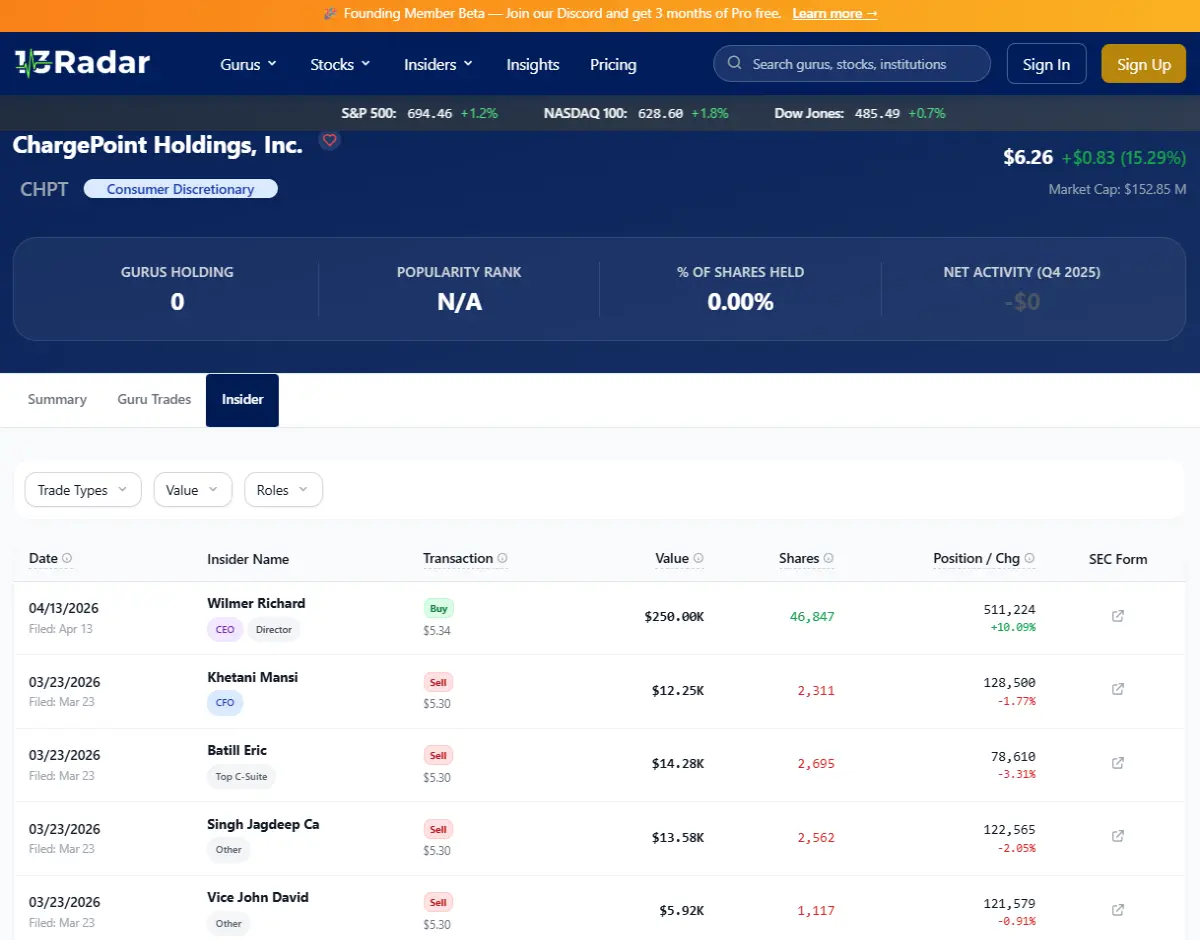The height and width of the screenshot is (940, 1200).
Task: Open the Roles filter dropdown
Action: coord(284,490)
